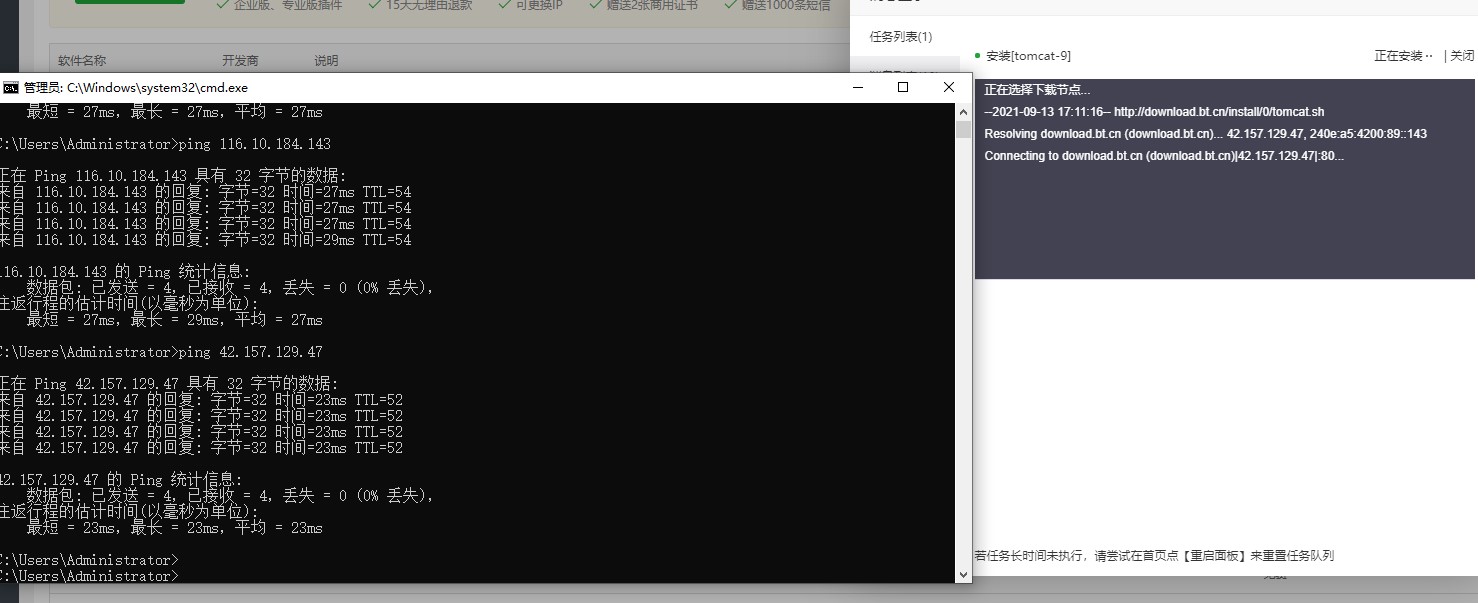Click green status dot beside 安装[tomcat-9]
Screen dimensions: 1478x603
(977, 56)
